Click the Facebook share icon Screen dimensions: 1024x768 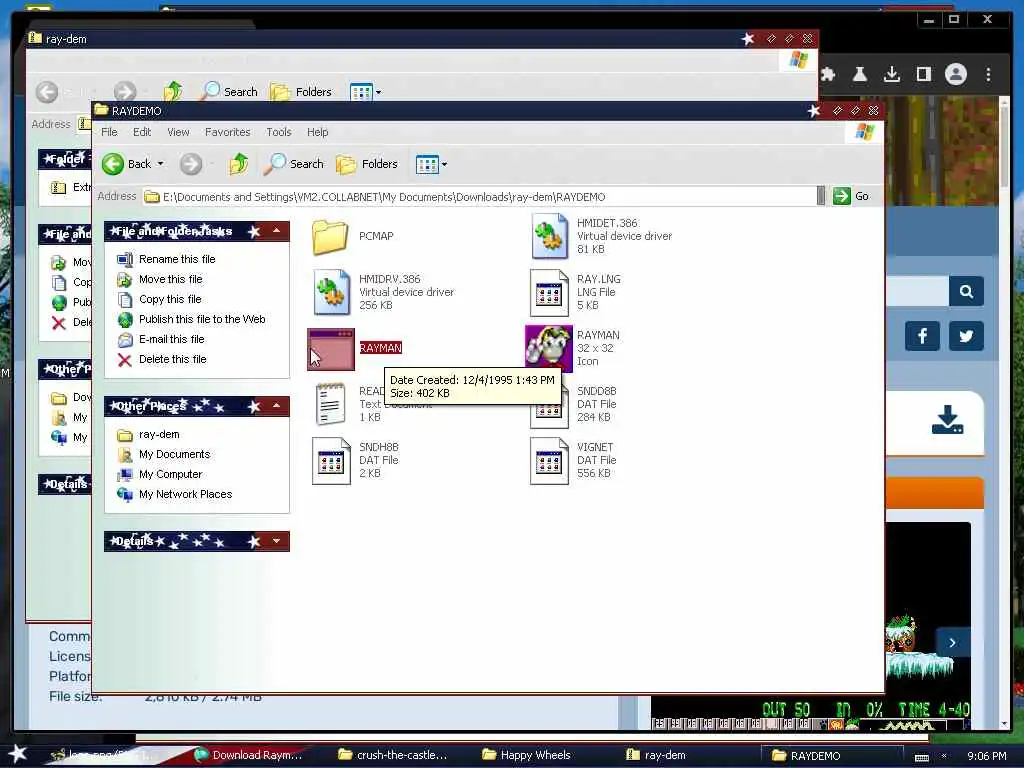(922, 336)
